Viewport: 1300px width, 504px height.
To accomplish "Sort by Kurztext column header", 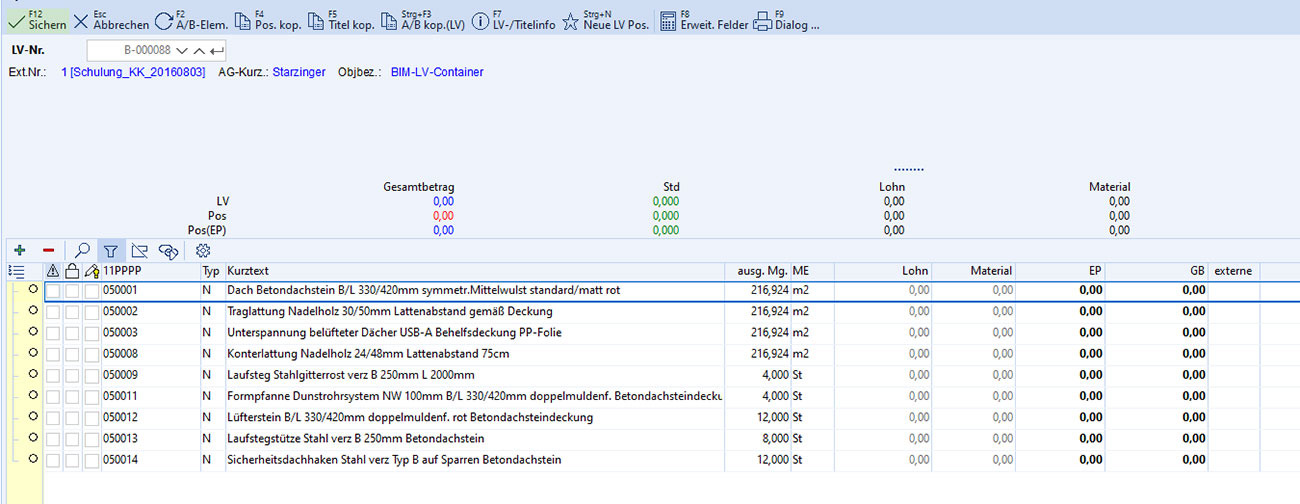I will tap(474, 271).
